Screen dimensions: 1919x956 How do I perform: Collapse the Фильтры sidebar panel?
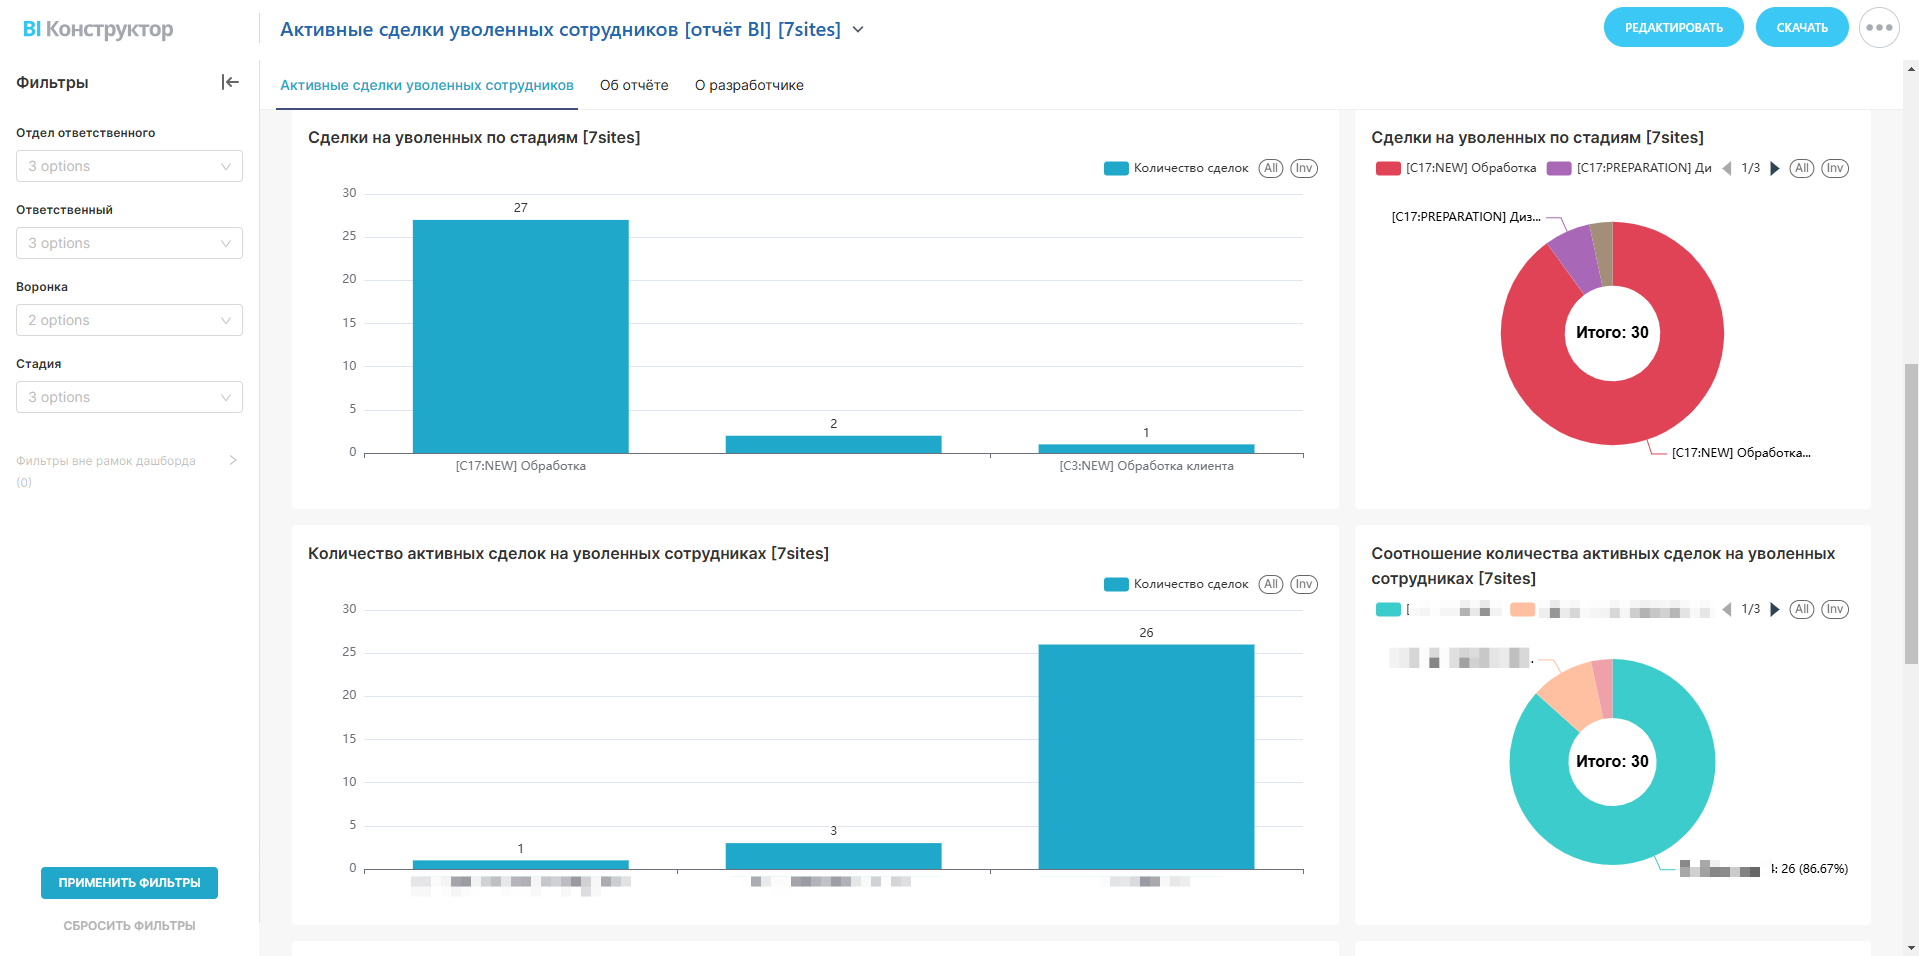pyautogui.click(x=230, y=82)
